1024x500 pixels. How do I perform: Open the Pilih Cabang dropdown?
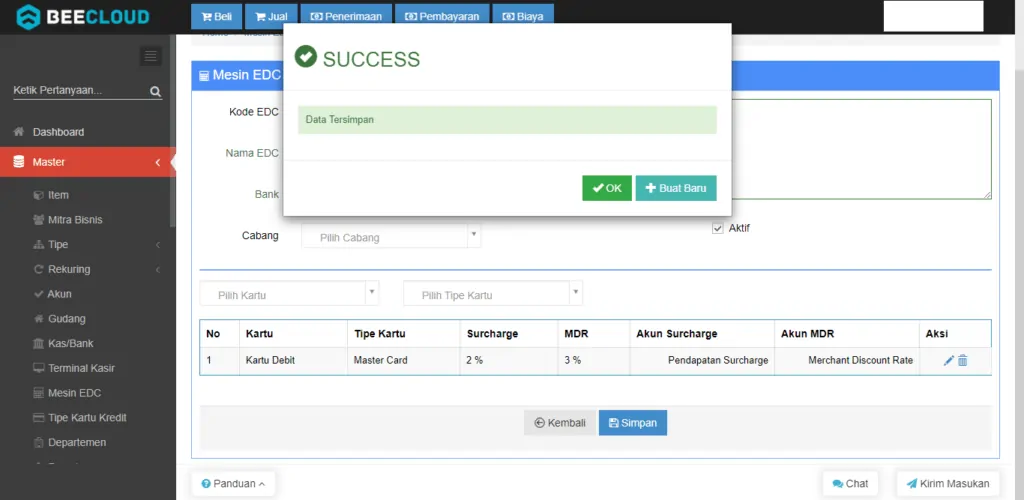pos(391,237)
